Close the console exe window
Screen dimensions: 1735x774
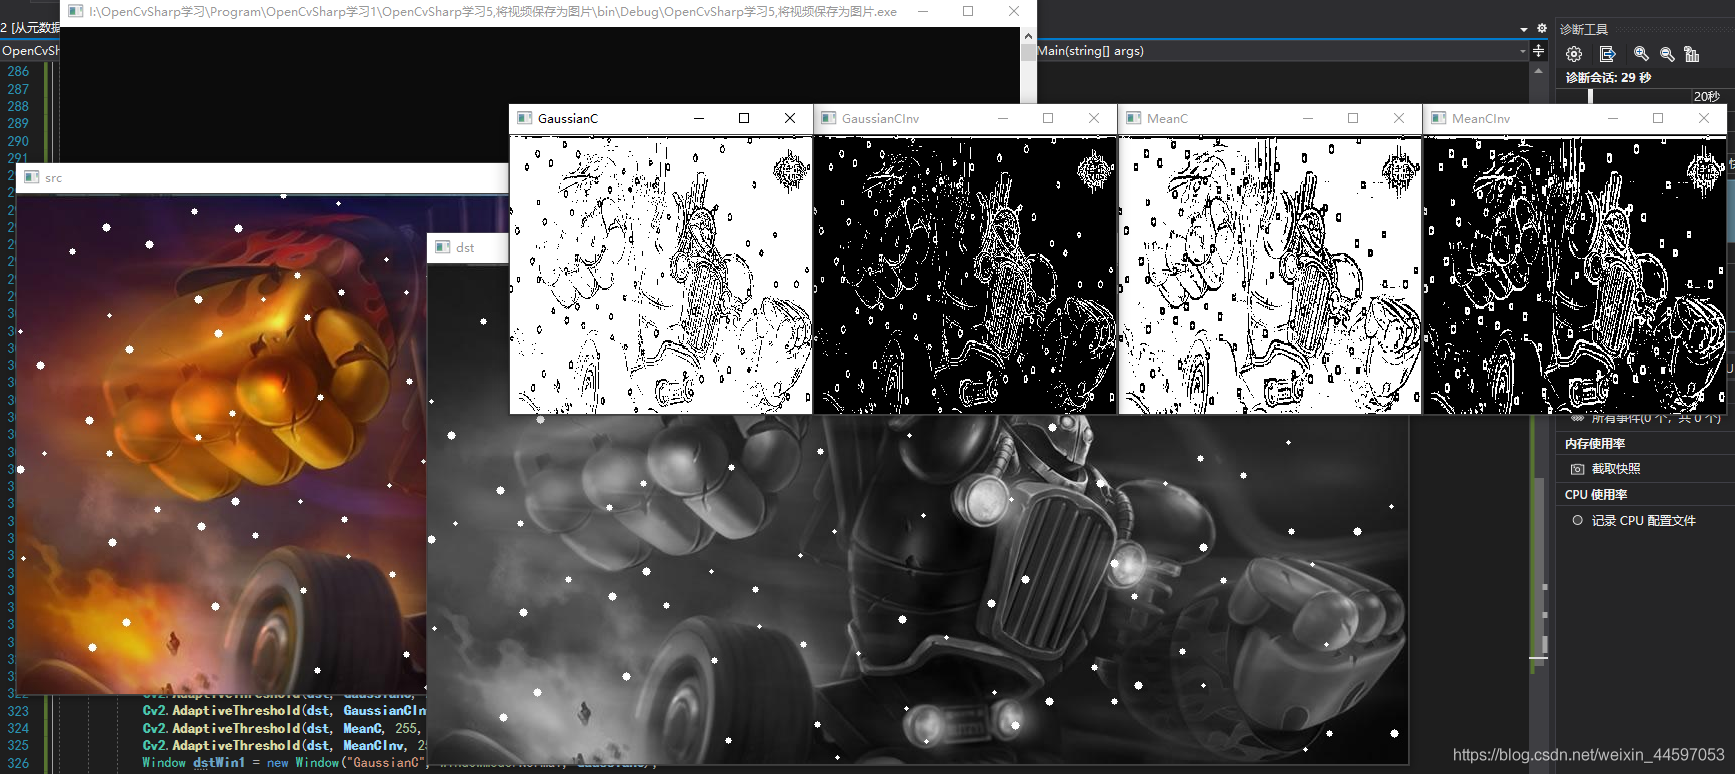coord(1014,11)
